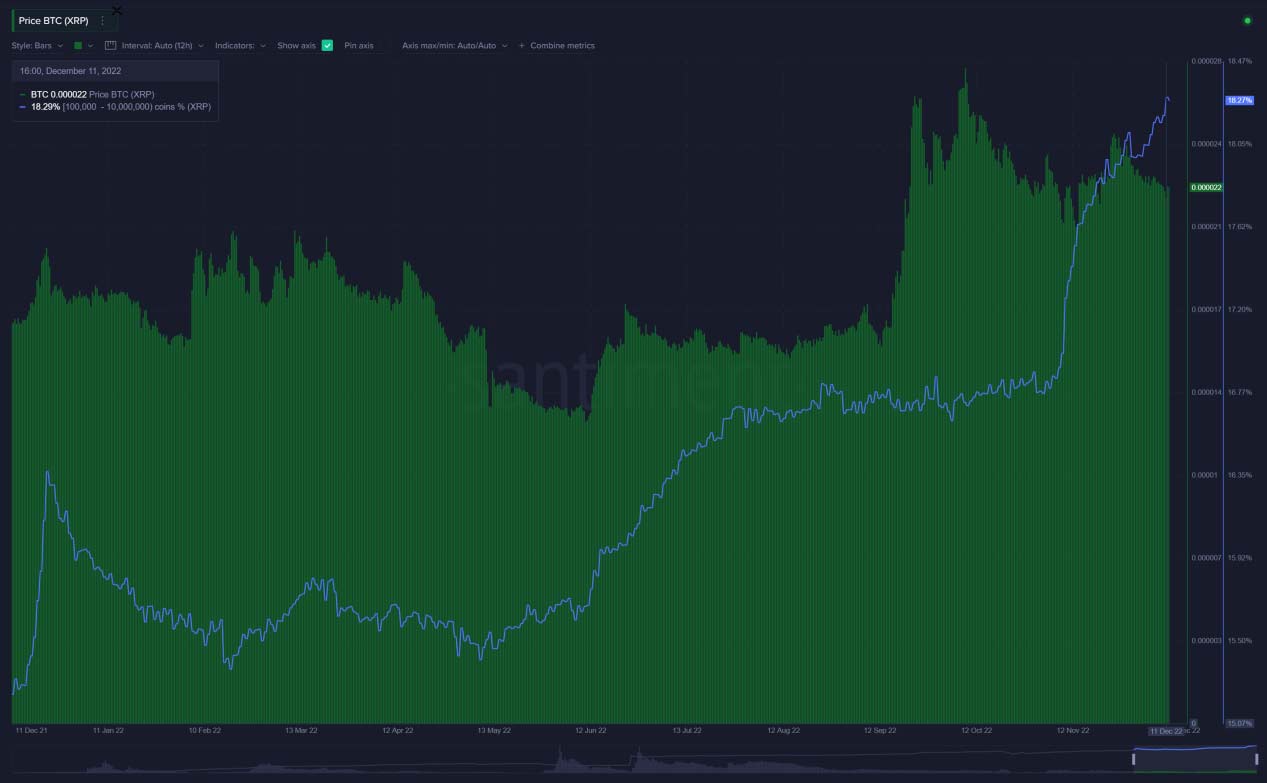Click the left handle of the navigator range

[1133, 760]
